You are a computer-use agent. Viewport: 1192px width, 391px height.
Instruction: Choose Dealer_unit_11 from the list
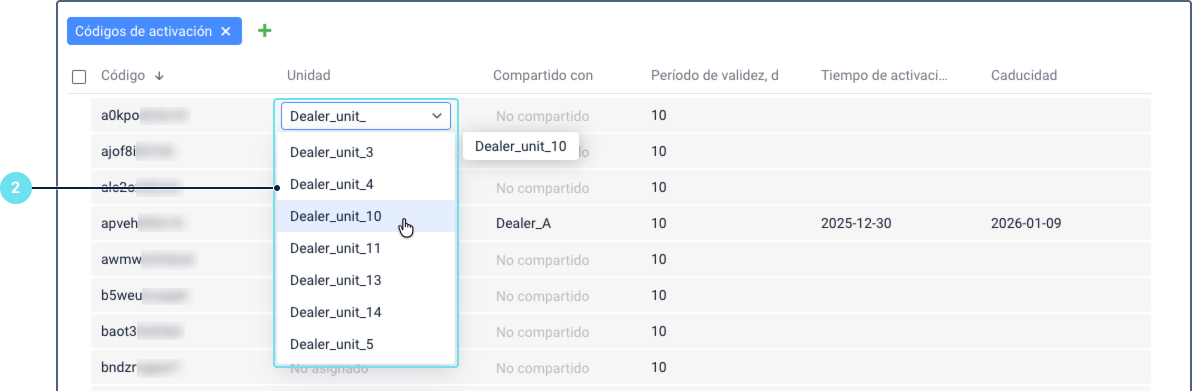(366, 248)
